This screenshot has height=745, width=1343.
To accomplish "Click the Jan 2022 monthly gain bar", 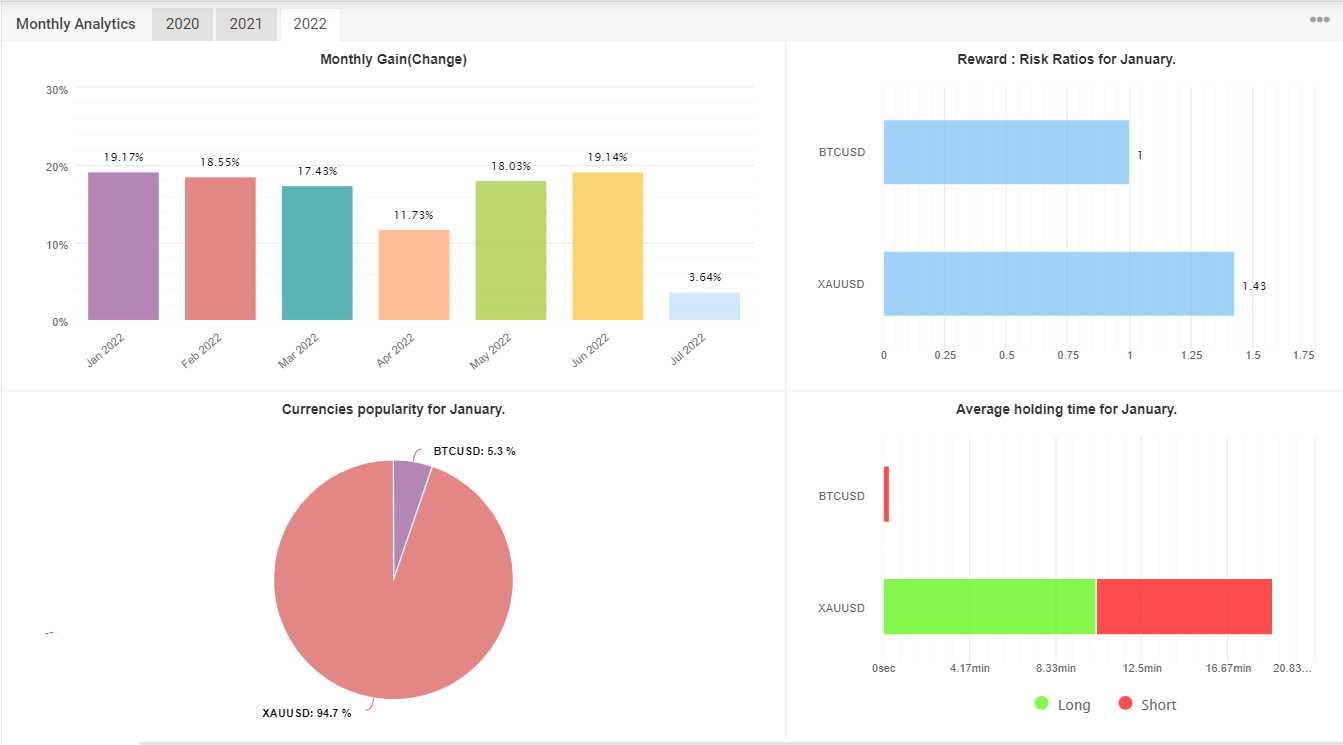I will click(x=123, y=246).
